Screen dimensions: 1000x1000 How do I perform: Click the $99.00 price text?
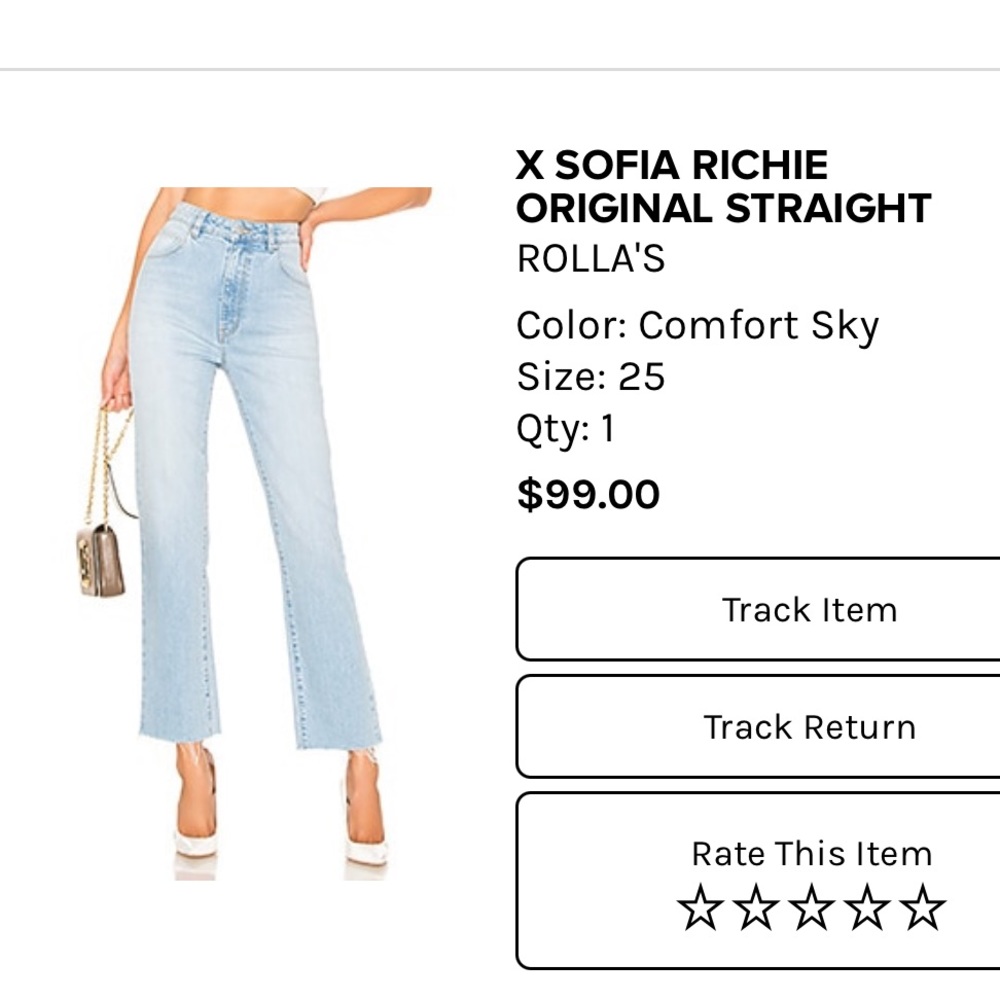(587, 493)
